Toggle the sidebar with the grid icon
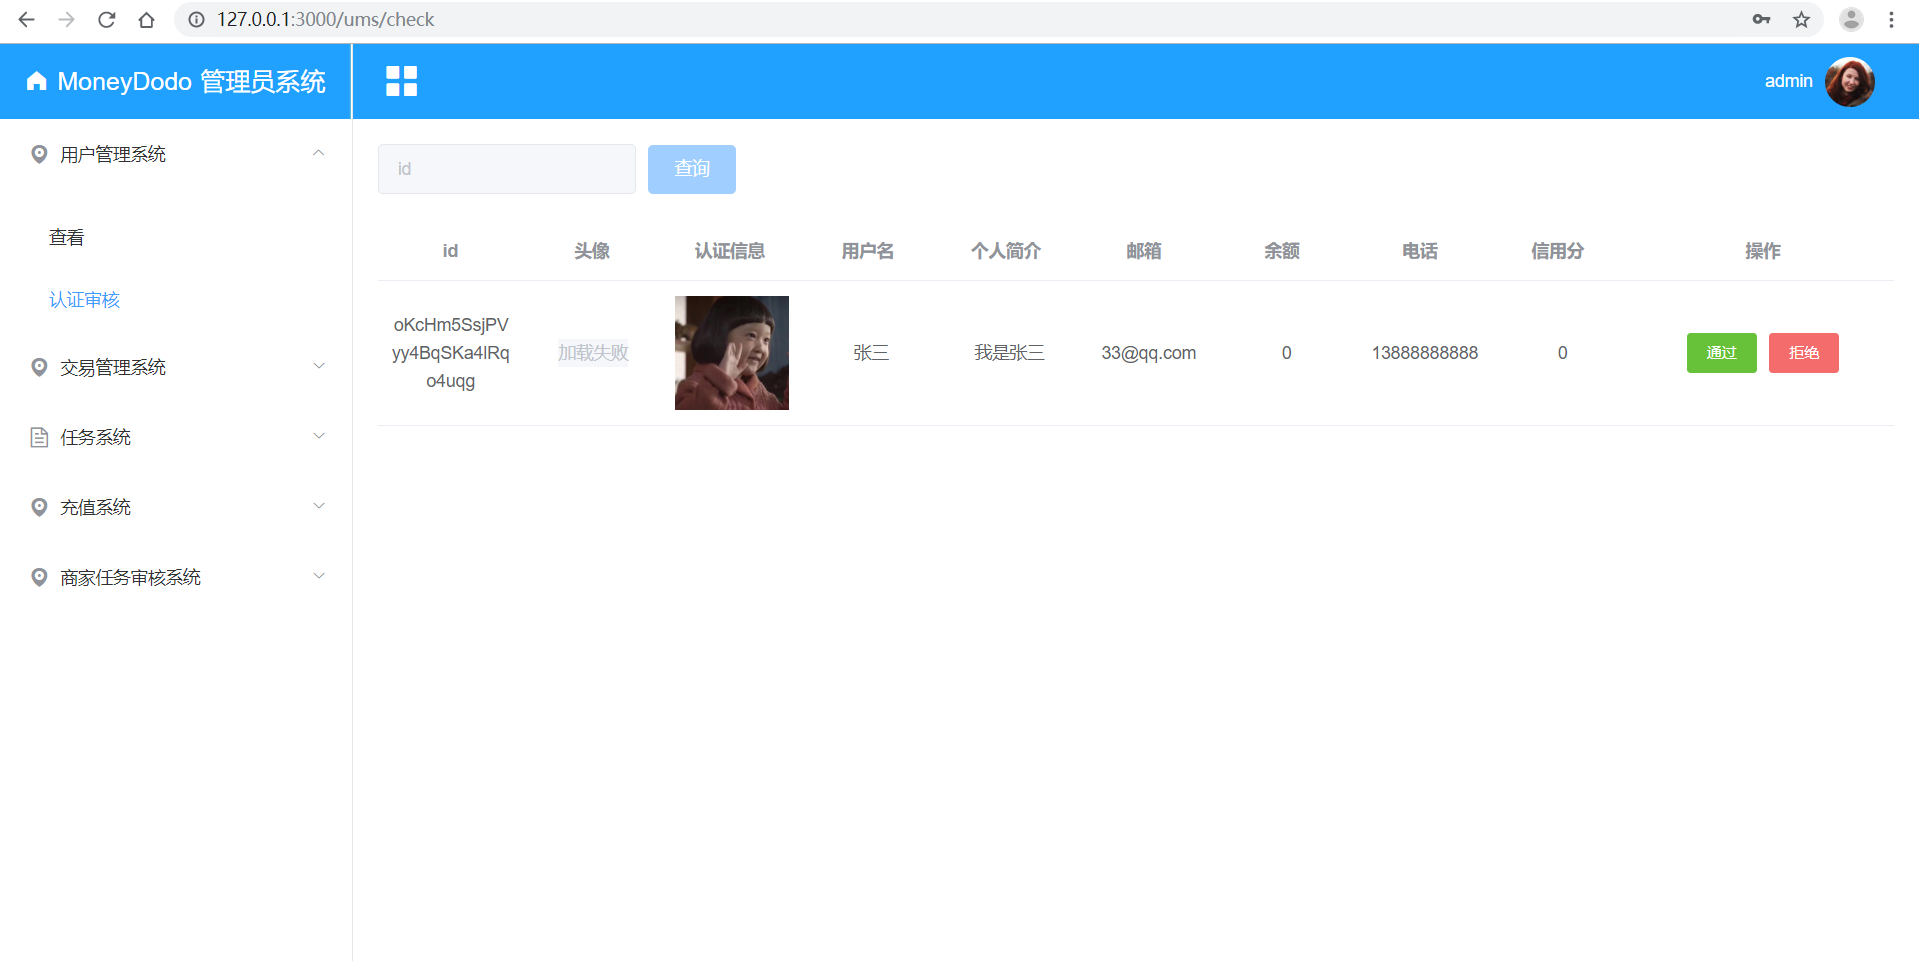The width and height of the screenshot is (1919, 961). (x=402, y=81)
